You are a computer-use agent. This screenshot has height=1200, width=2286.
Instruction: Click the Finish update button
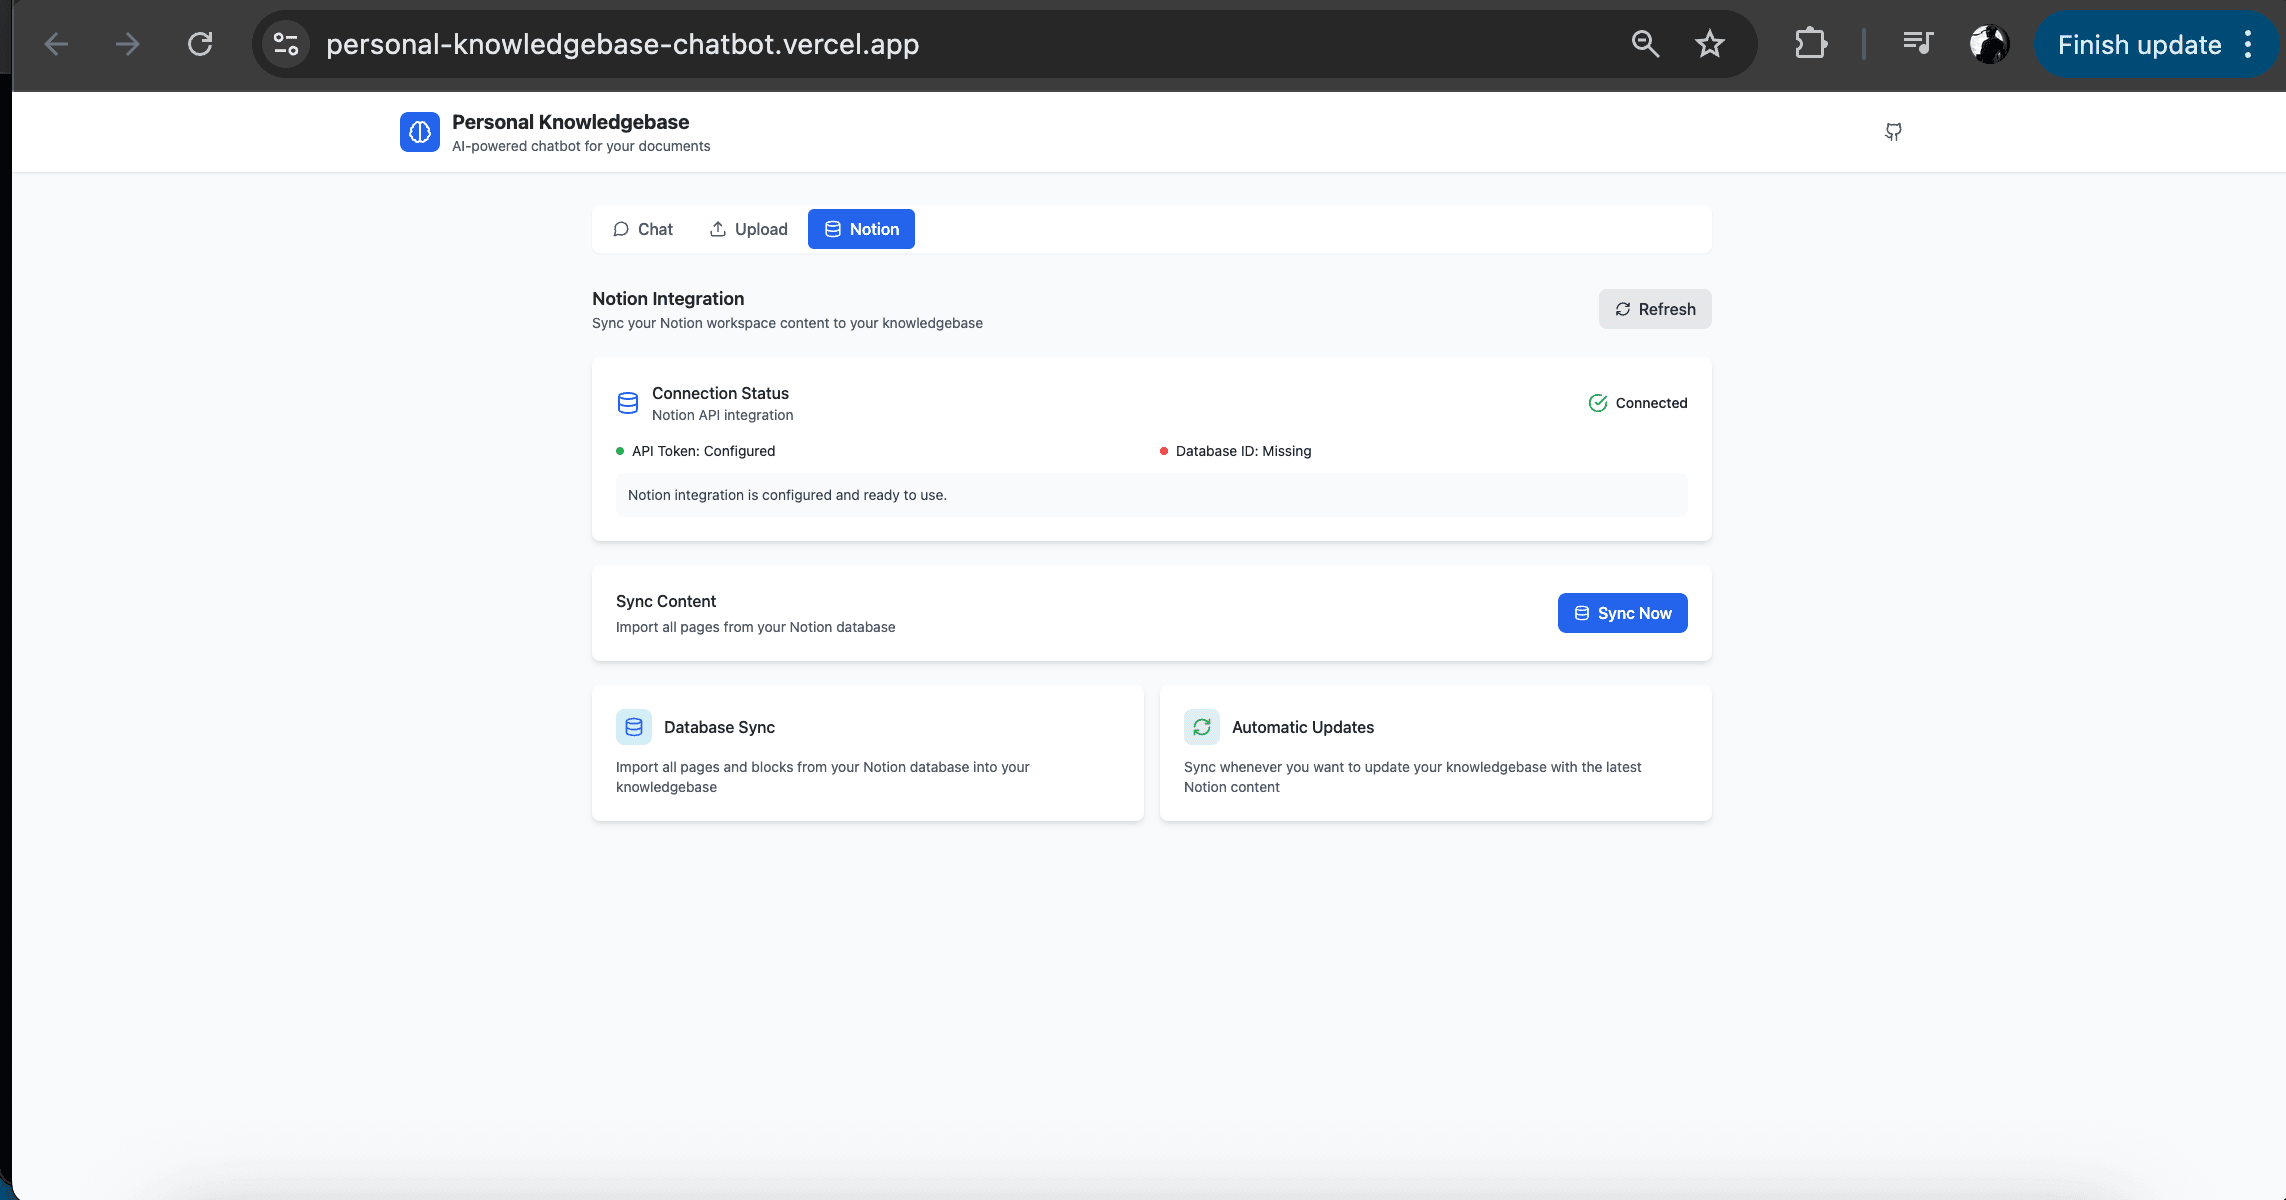click(x=2140, y=44)
